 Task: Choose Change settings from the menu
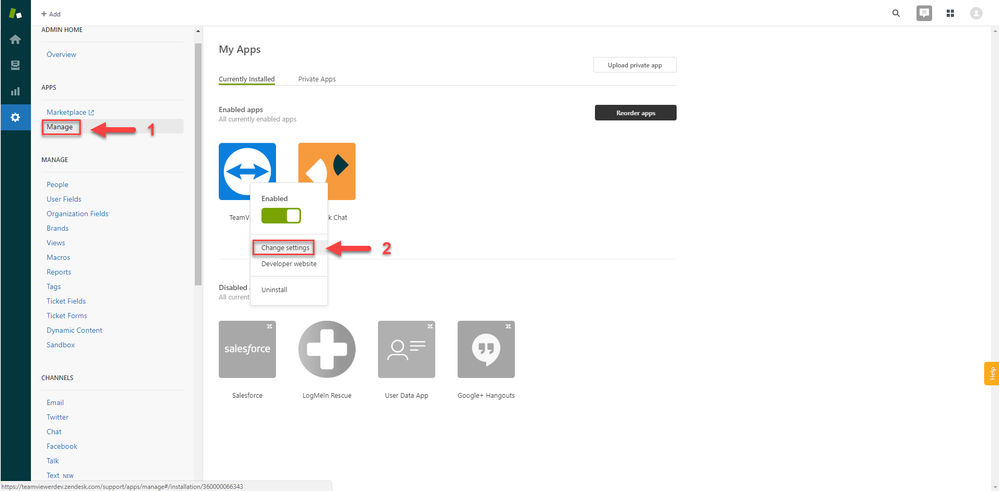coord(285,247)
